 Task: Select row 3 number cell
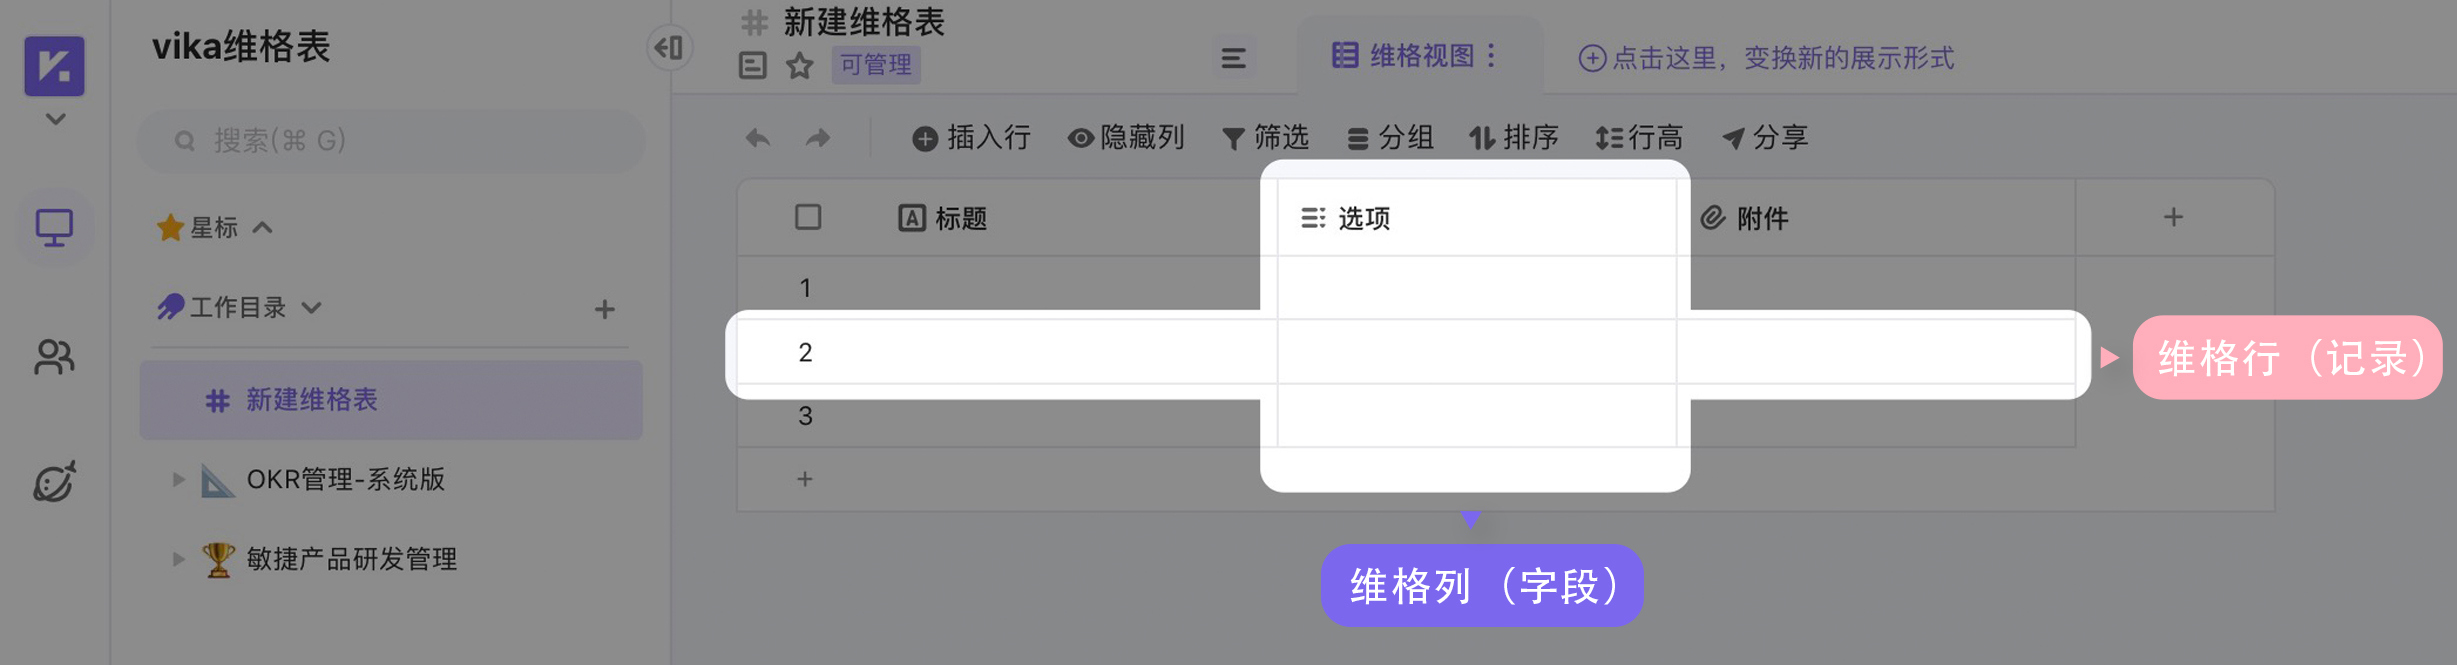(x=805, y=416)
